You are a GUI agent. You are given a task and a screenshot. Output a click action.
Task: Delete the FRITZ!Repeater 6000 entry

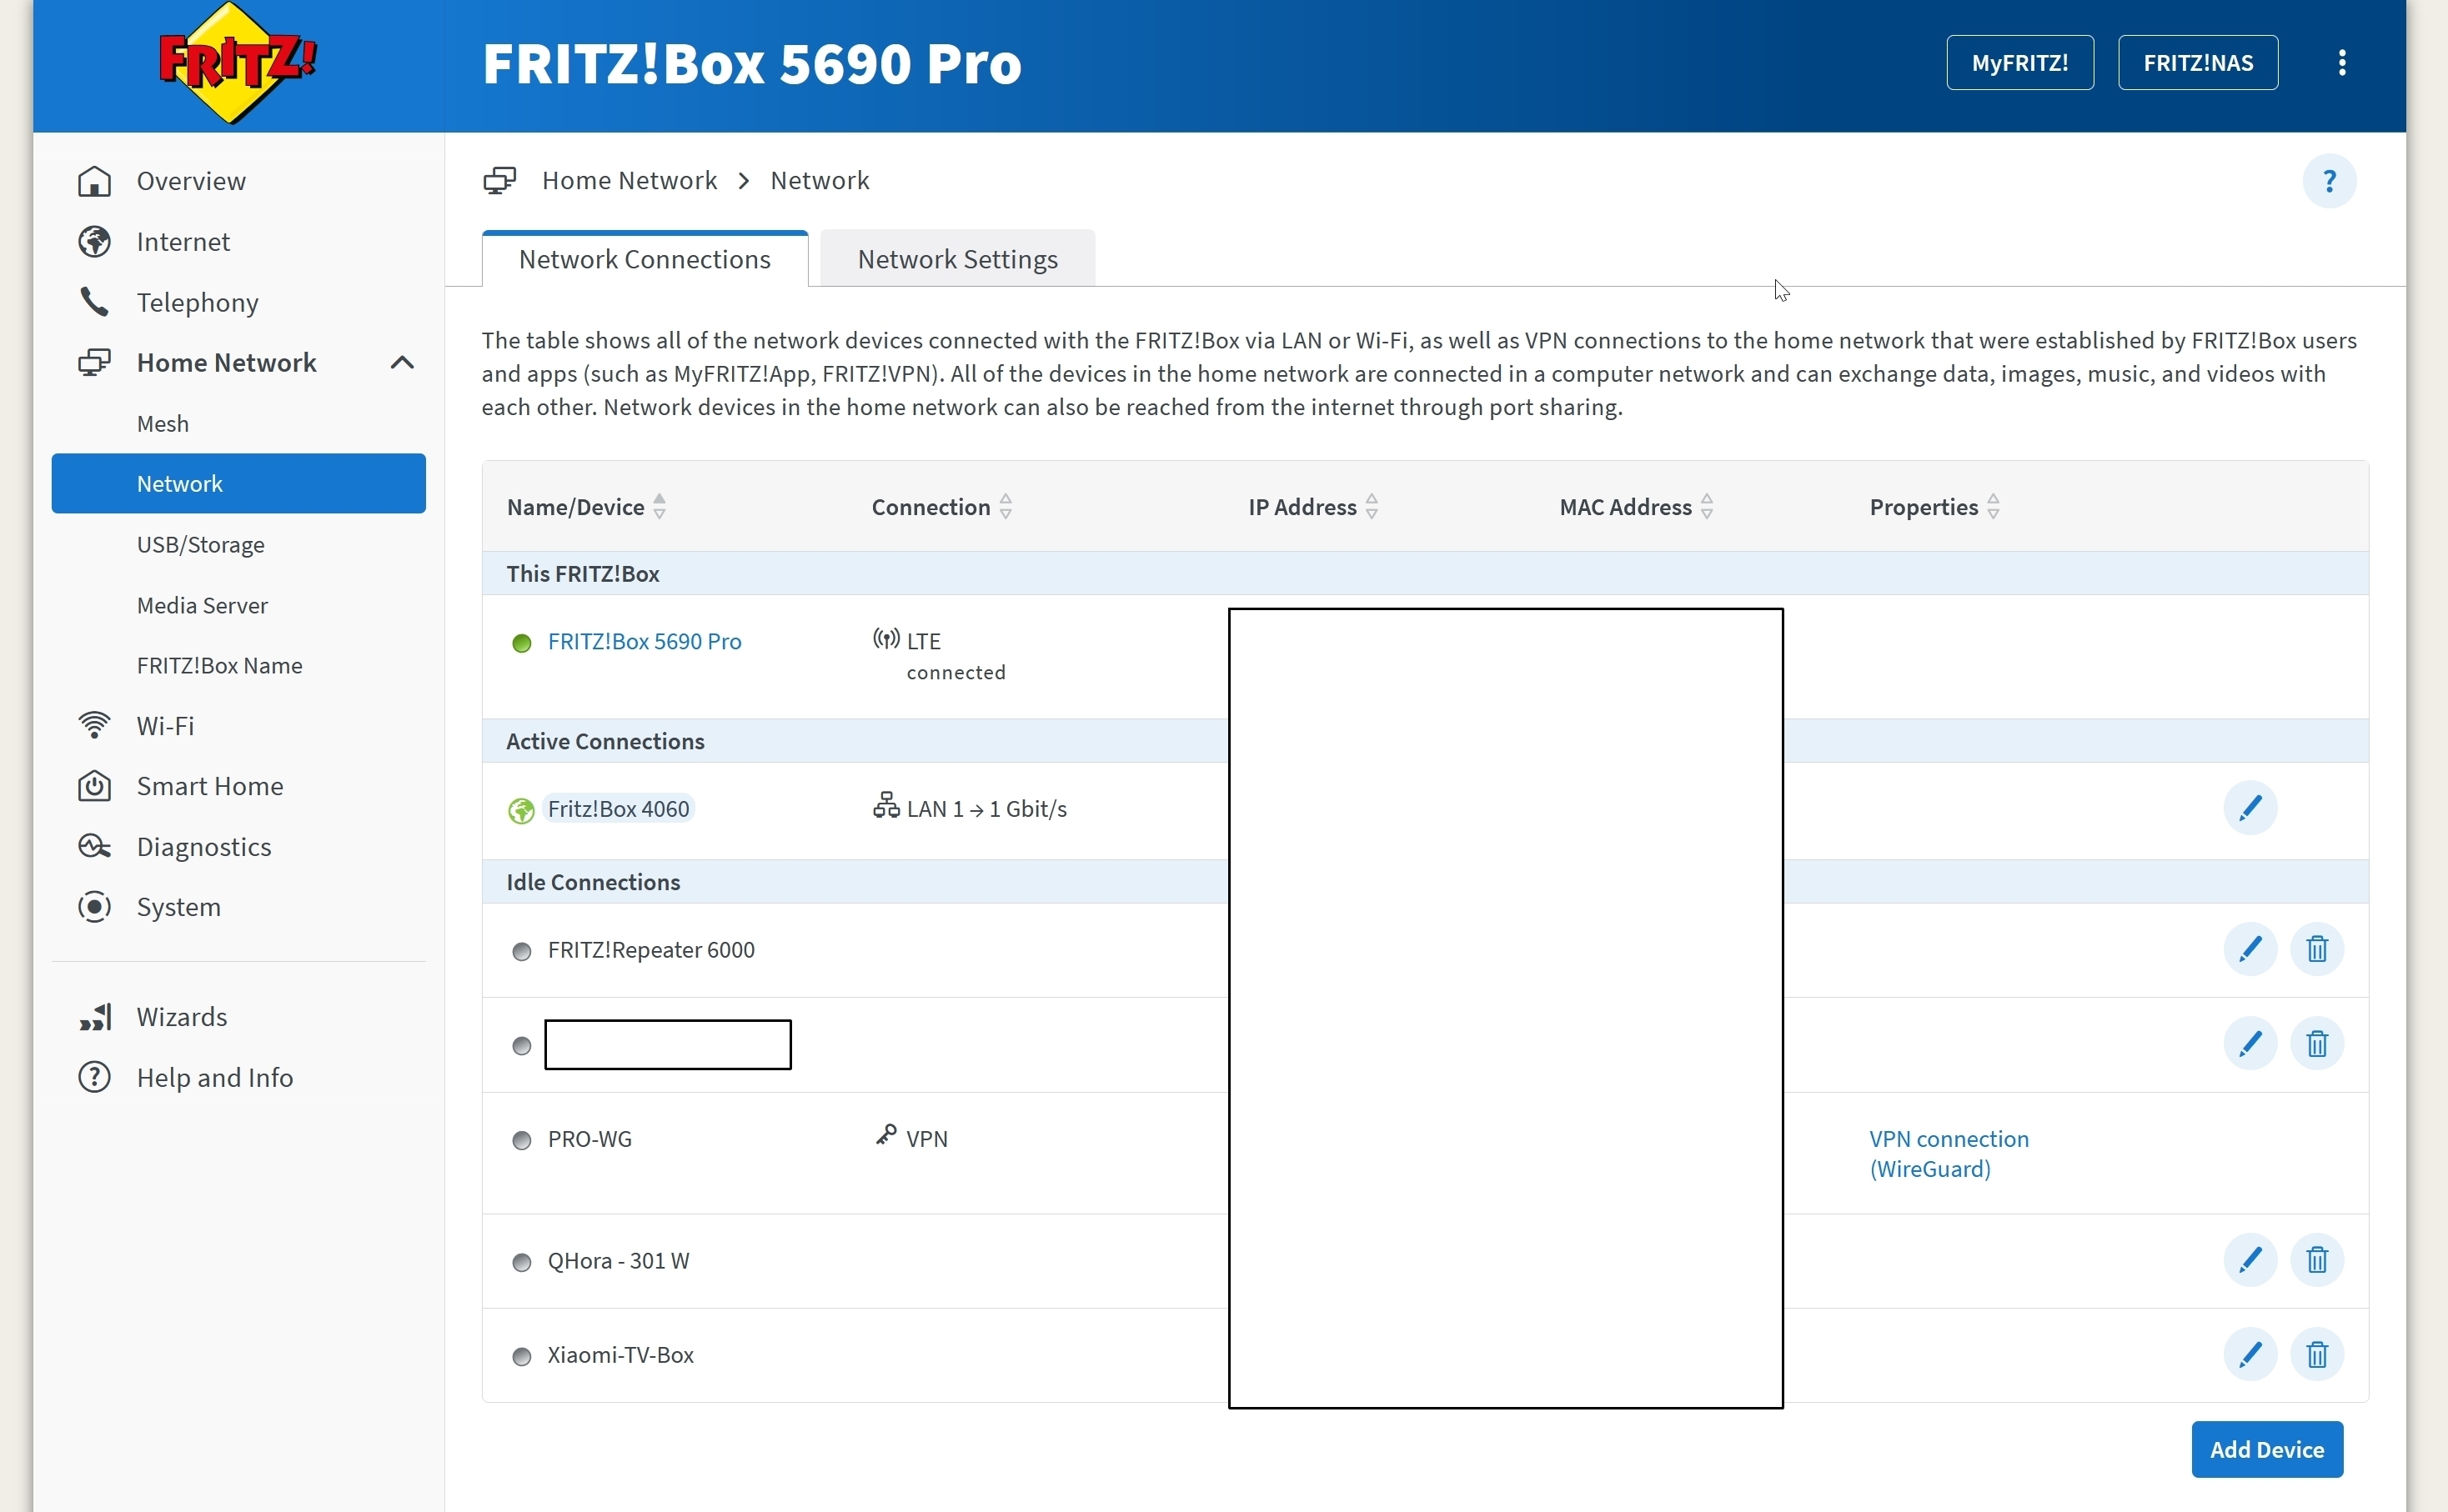point(2317,949)
